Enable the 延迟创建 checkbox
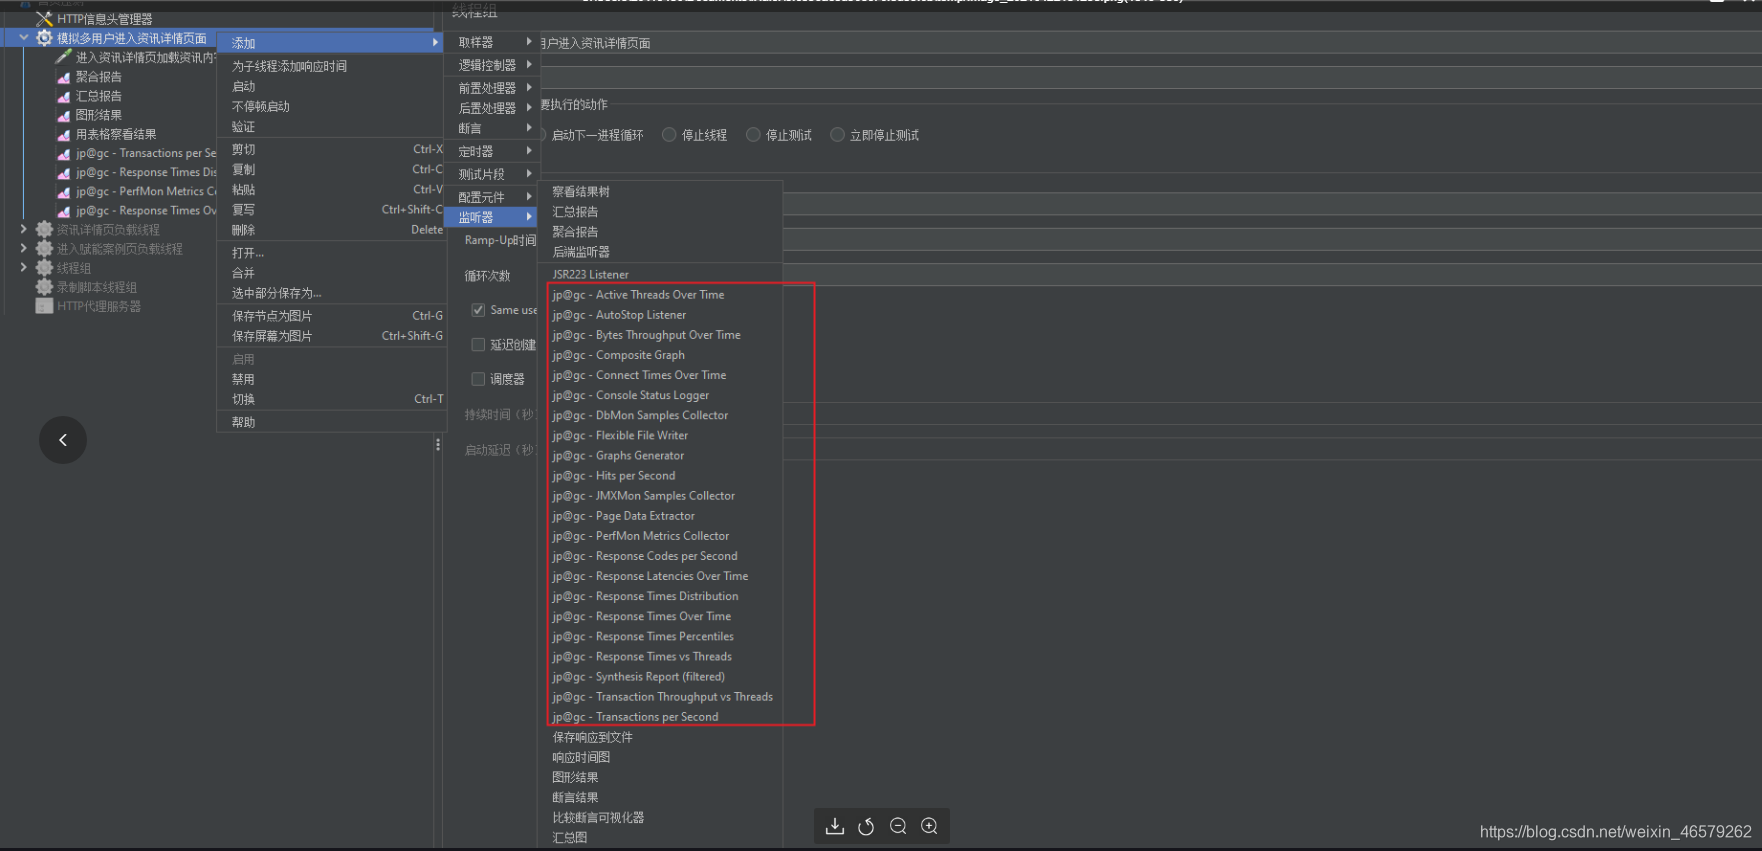The image size is (1762, 851). [x=478, y=345]
